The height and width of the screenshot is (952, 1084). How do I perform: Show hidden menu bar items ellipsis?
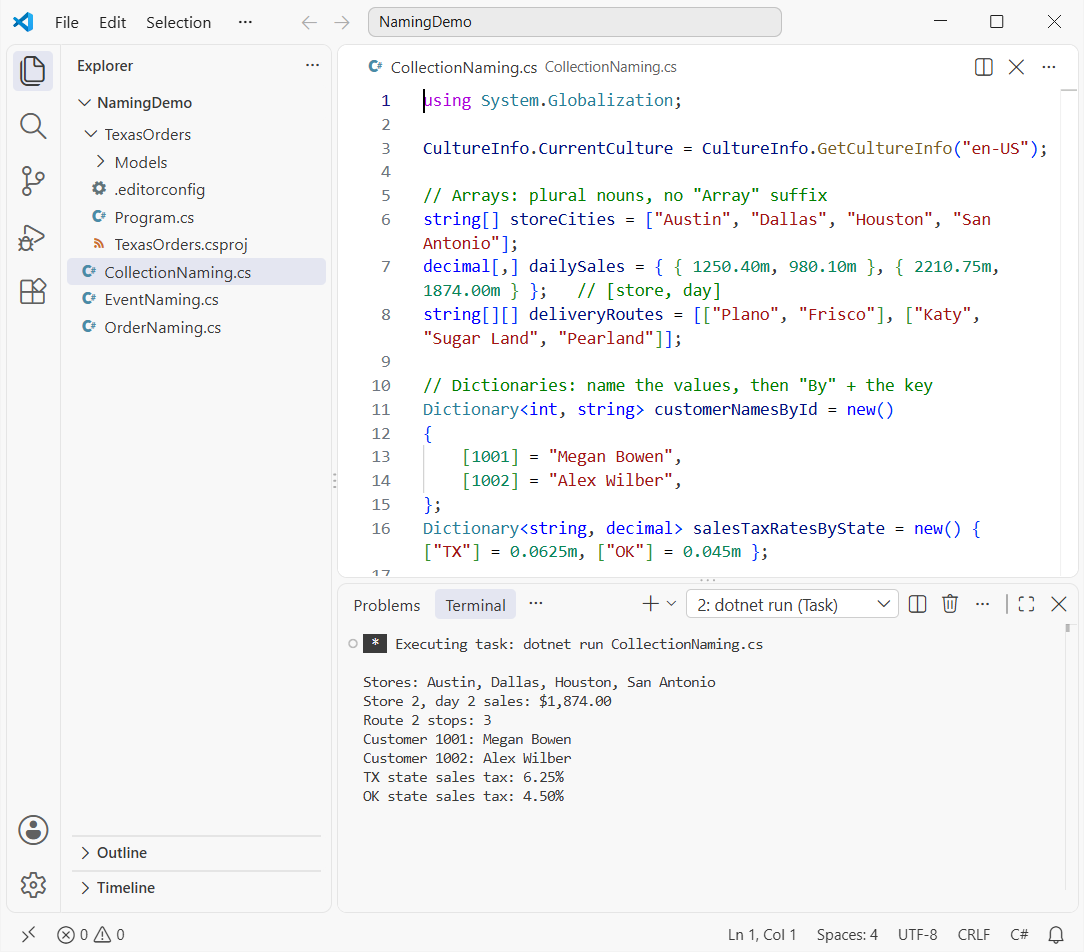(245, 22)
